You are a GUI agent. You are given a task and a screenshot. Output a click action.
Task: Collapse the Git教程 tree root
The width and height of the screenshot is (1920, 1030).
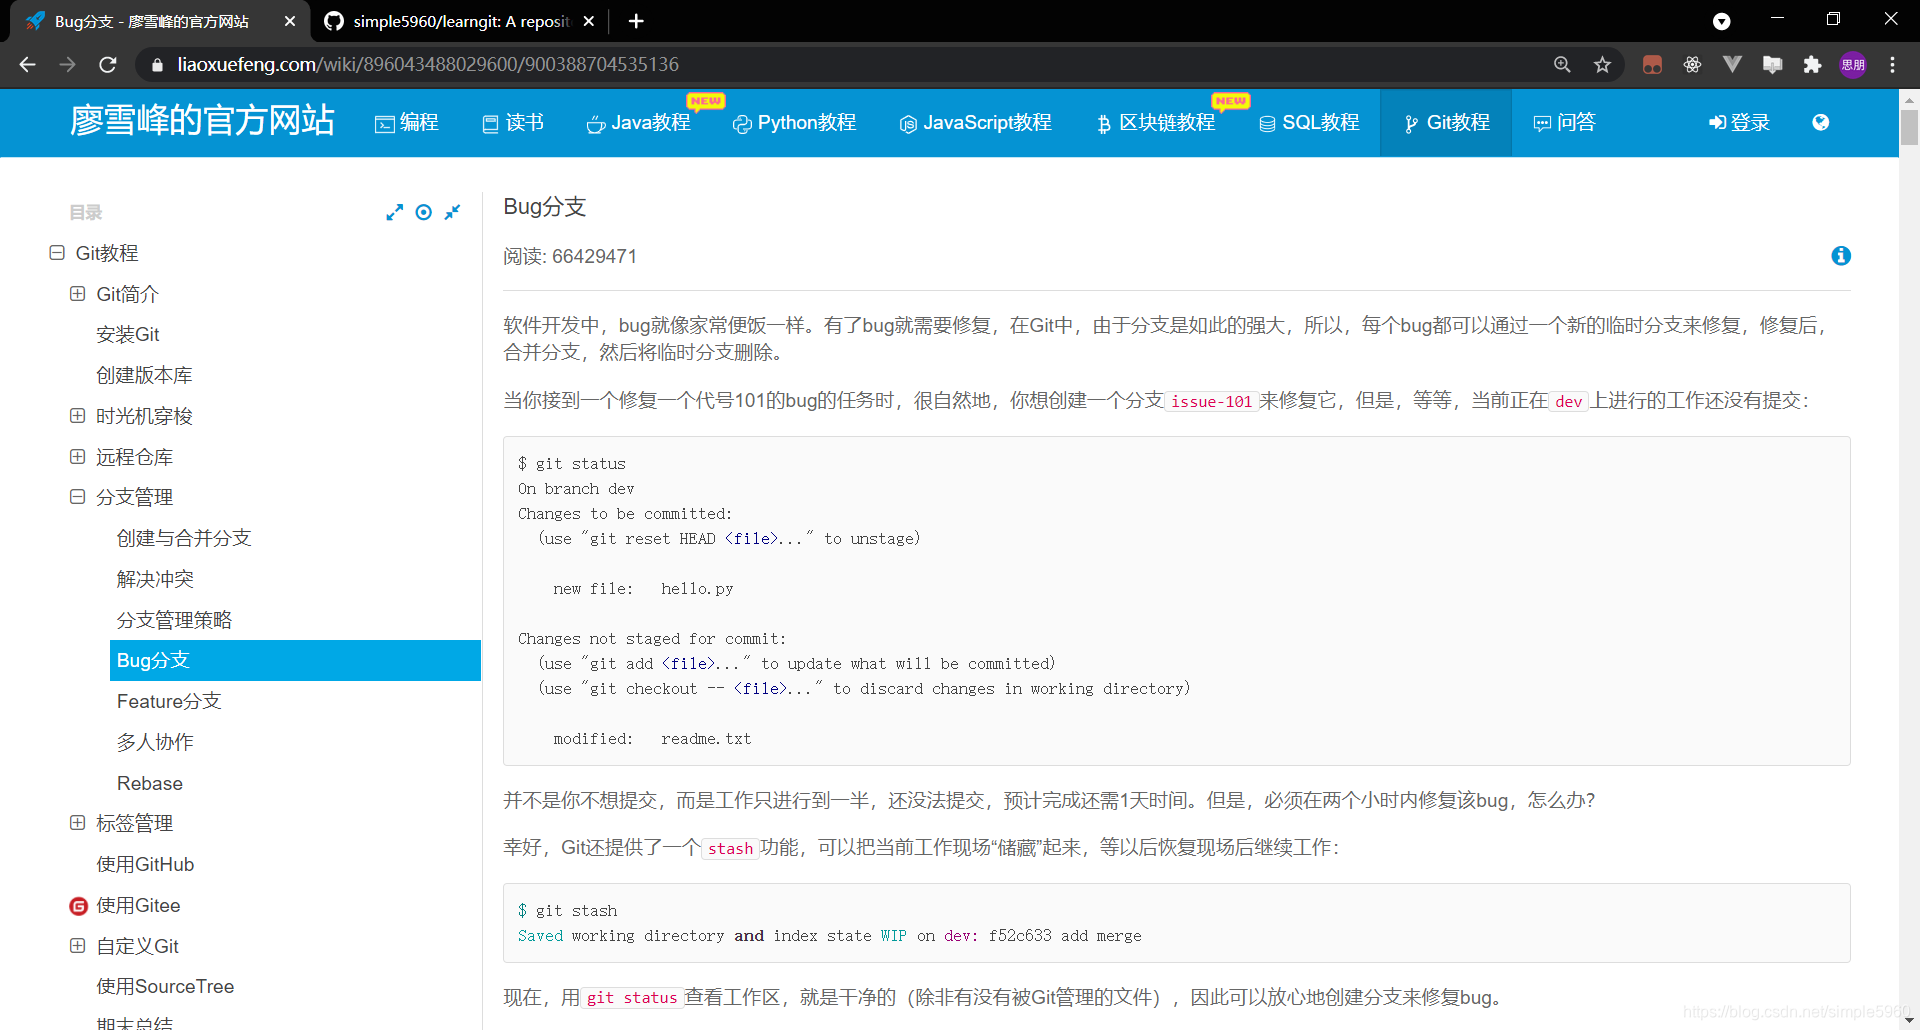click(x=57, y=253)
